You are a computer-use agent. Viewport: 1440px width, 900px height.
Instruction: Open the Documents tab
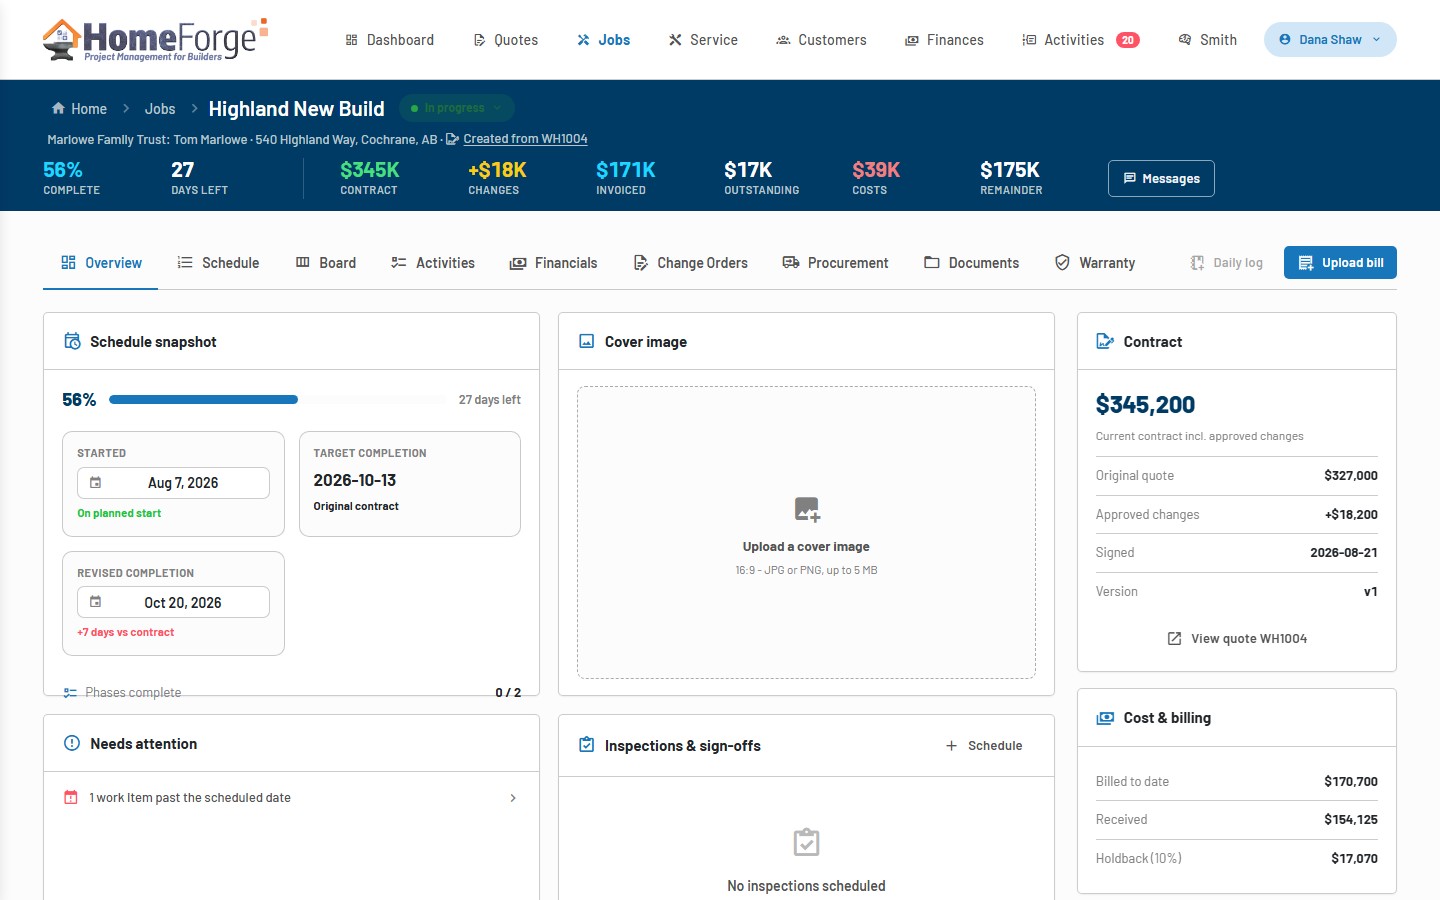coord(971,263)
